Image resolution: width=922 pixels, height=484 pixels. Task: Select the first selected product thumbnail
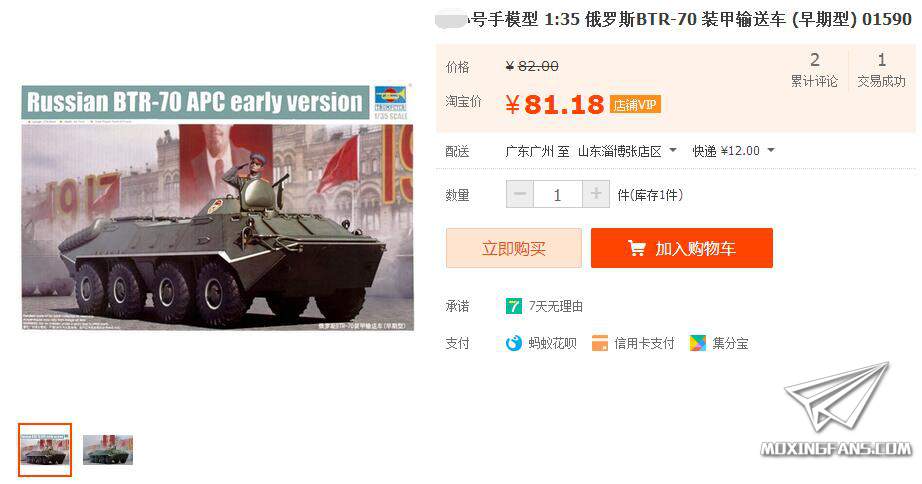pos(45,450)
